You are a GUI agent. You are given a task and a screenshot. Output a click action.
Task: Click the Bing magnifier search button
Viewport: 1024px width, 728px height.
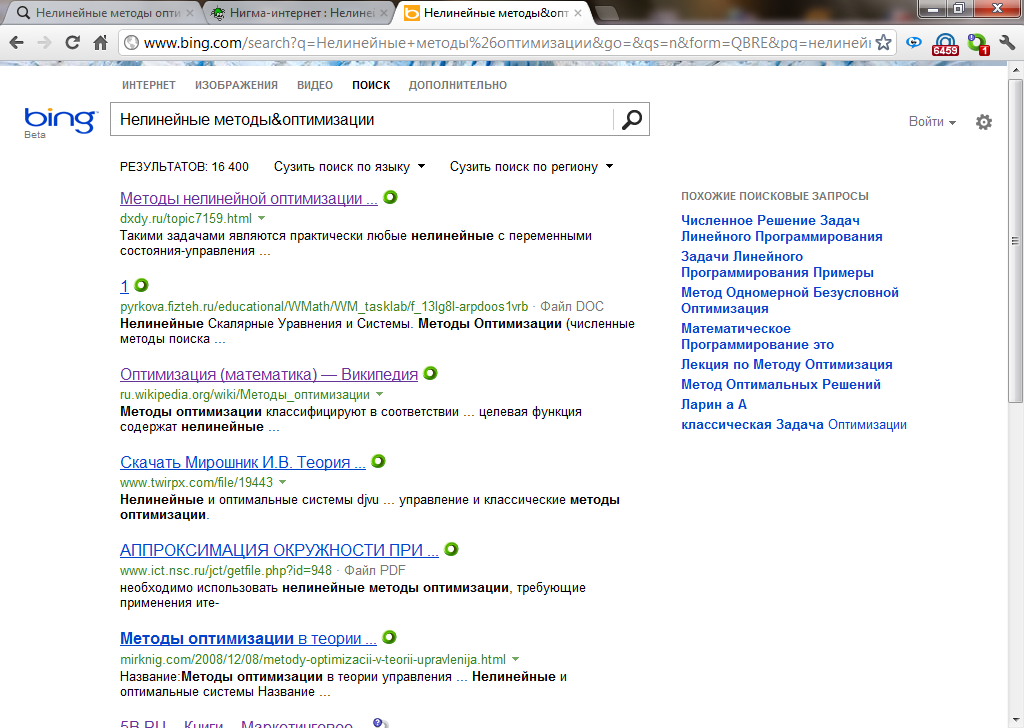pos(632,119)
